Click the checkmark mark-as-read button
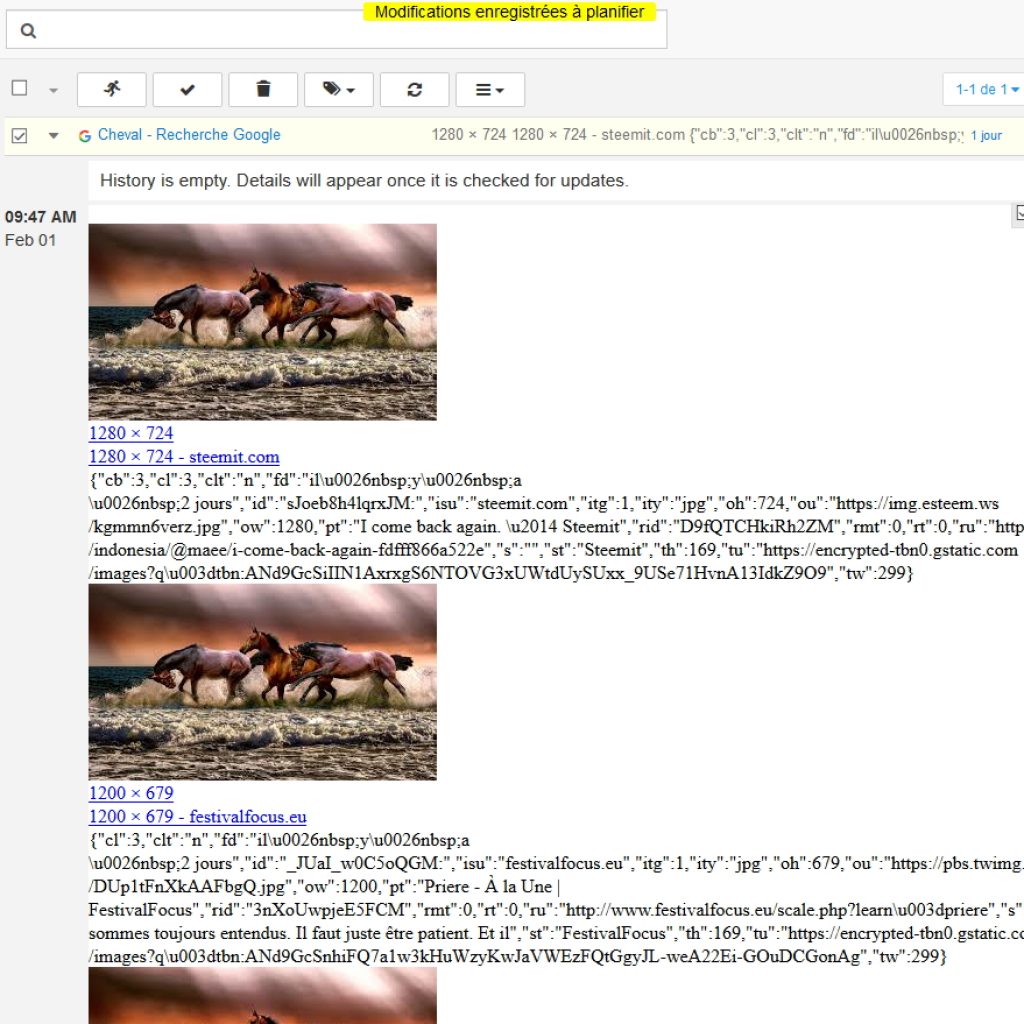Viewport: 1024px width, 1024px height. 187,89
